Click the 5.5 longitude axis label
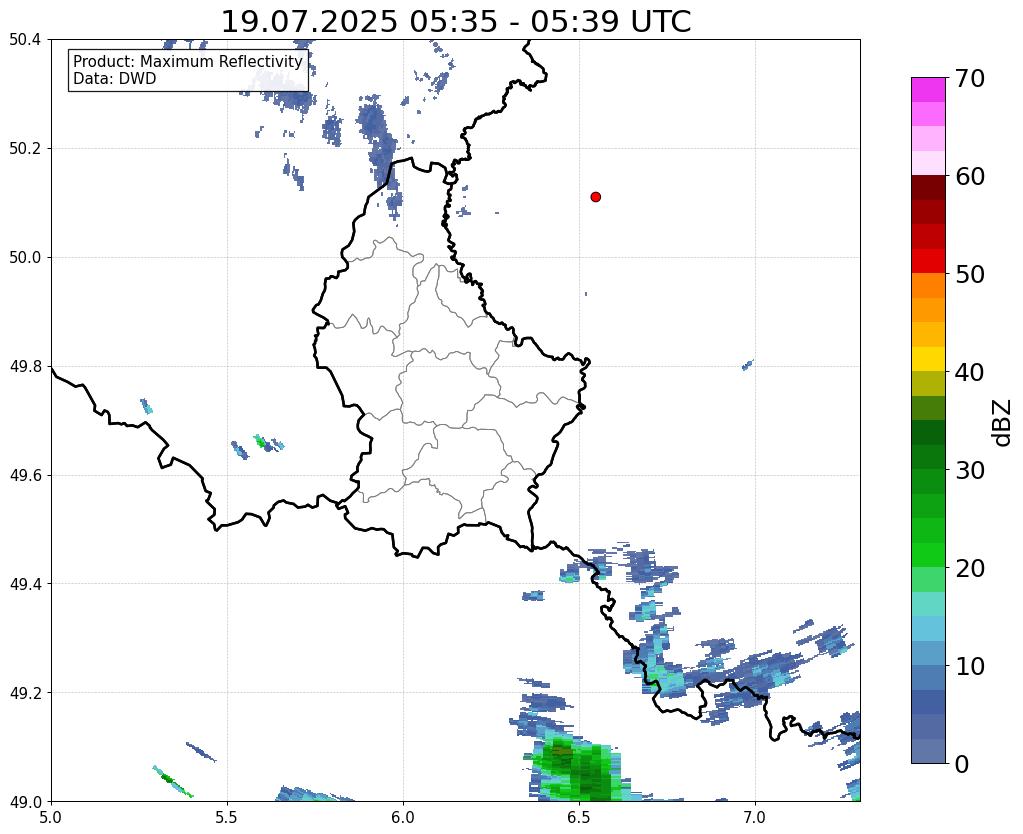The height and width of the screenshot is (834, 1023). click(x=227, y=817)
